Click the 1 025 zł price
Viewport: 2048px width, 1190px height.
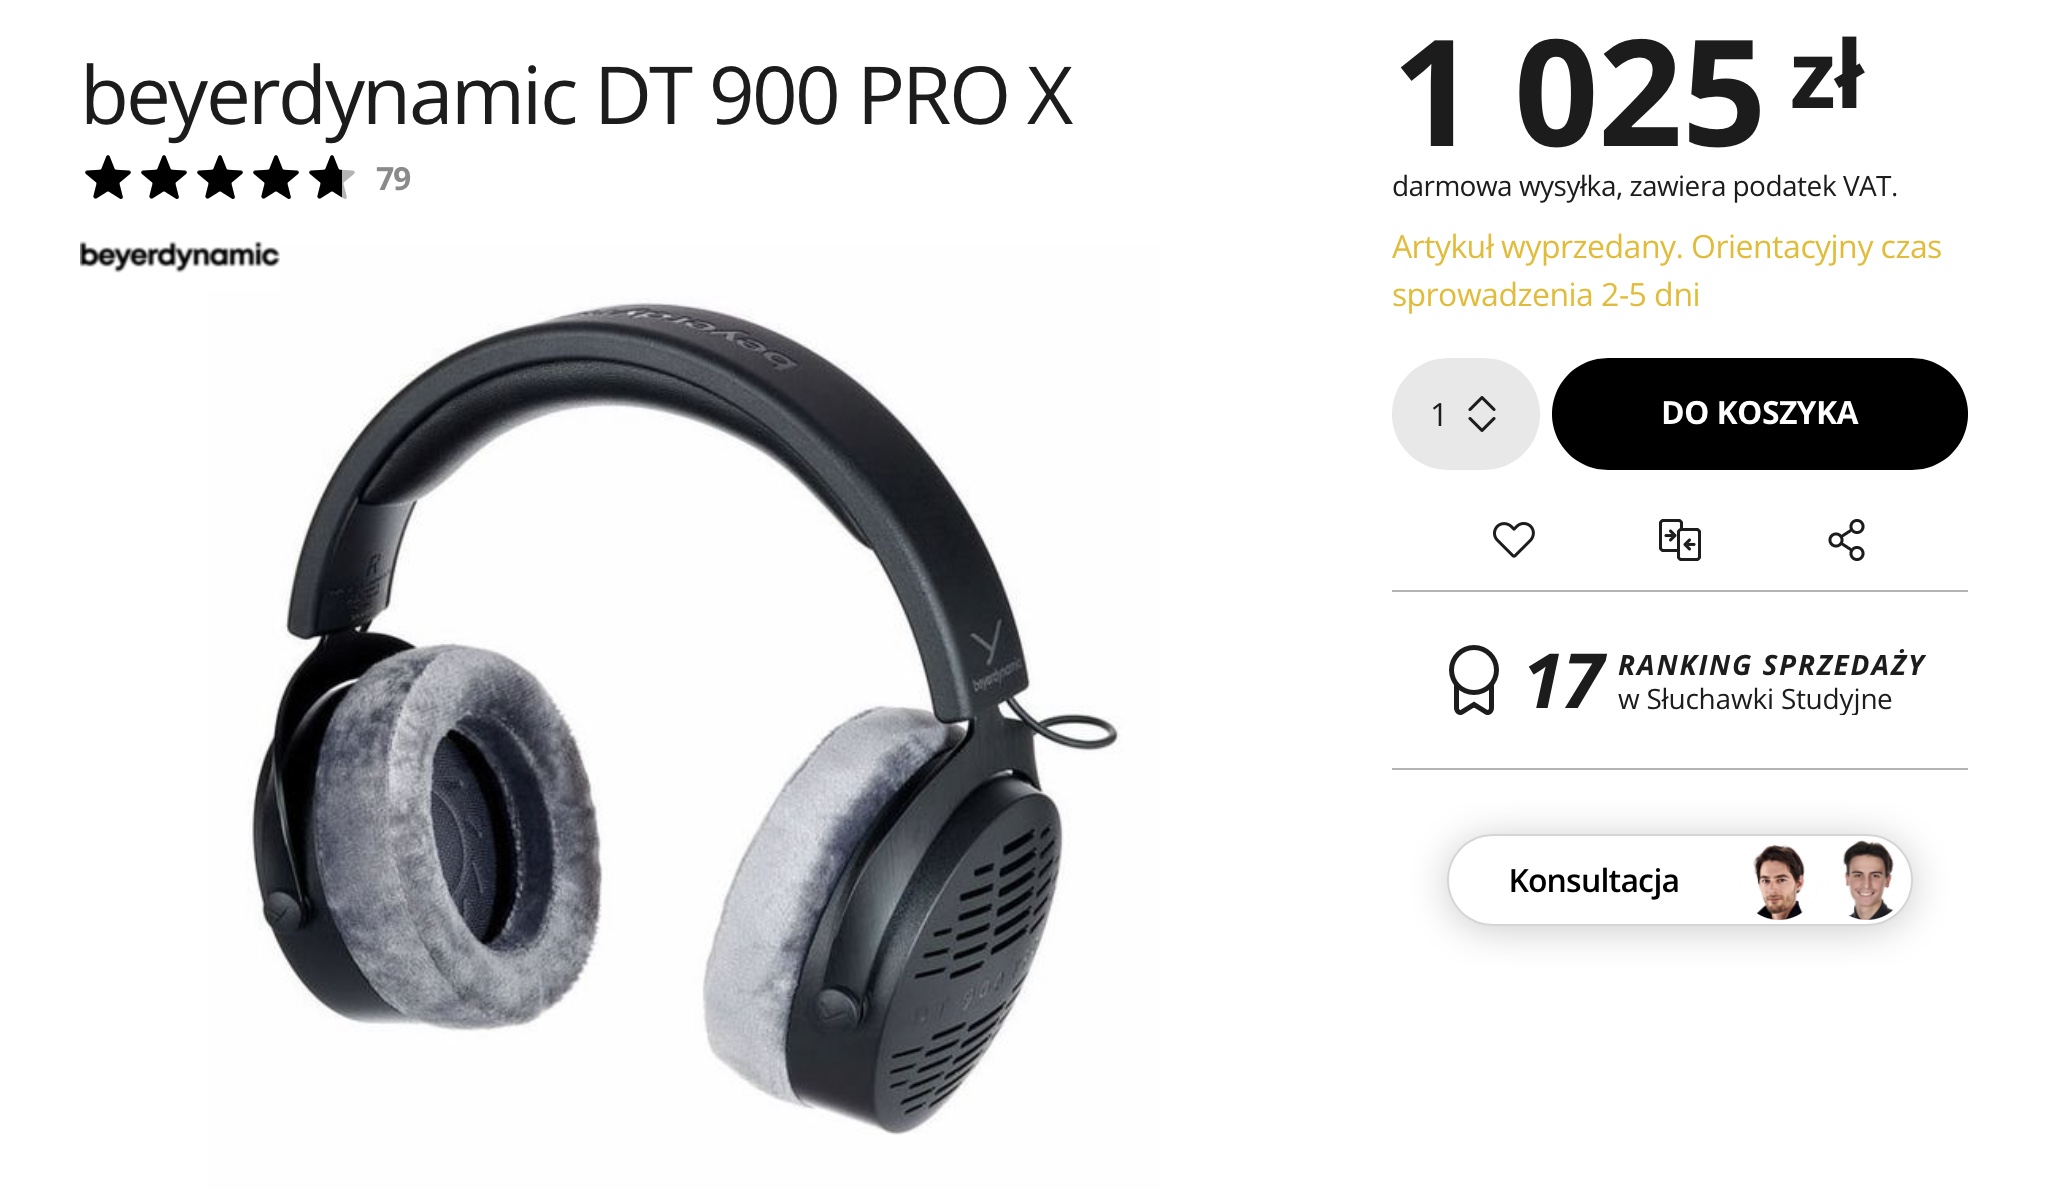(x=1630, y=92)
